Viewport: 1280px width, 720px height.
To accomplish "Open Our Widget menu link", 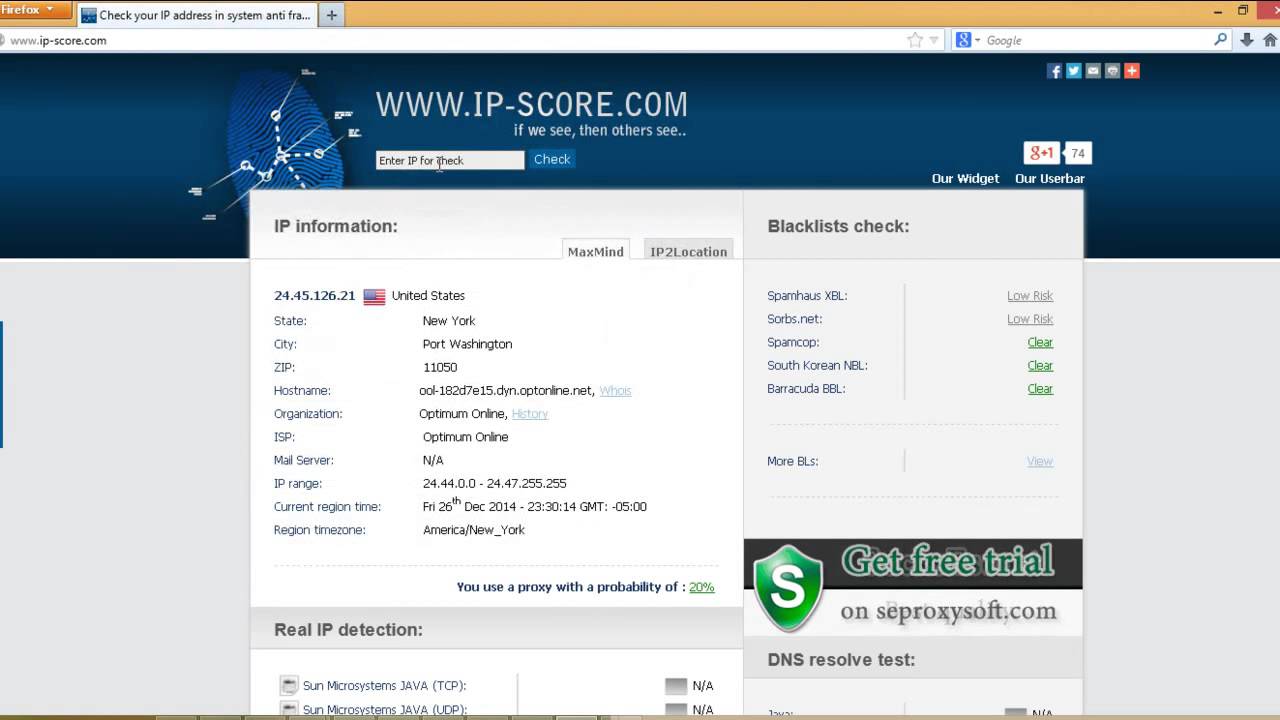I will click(x=965, y=179).
